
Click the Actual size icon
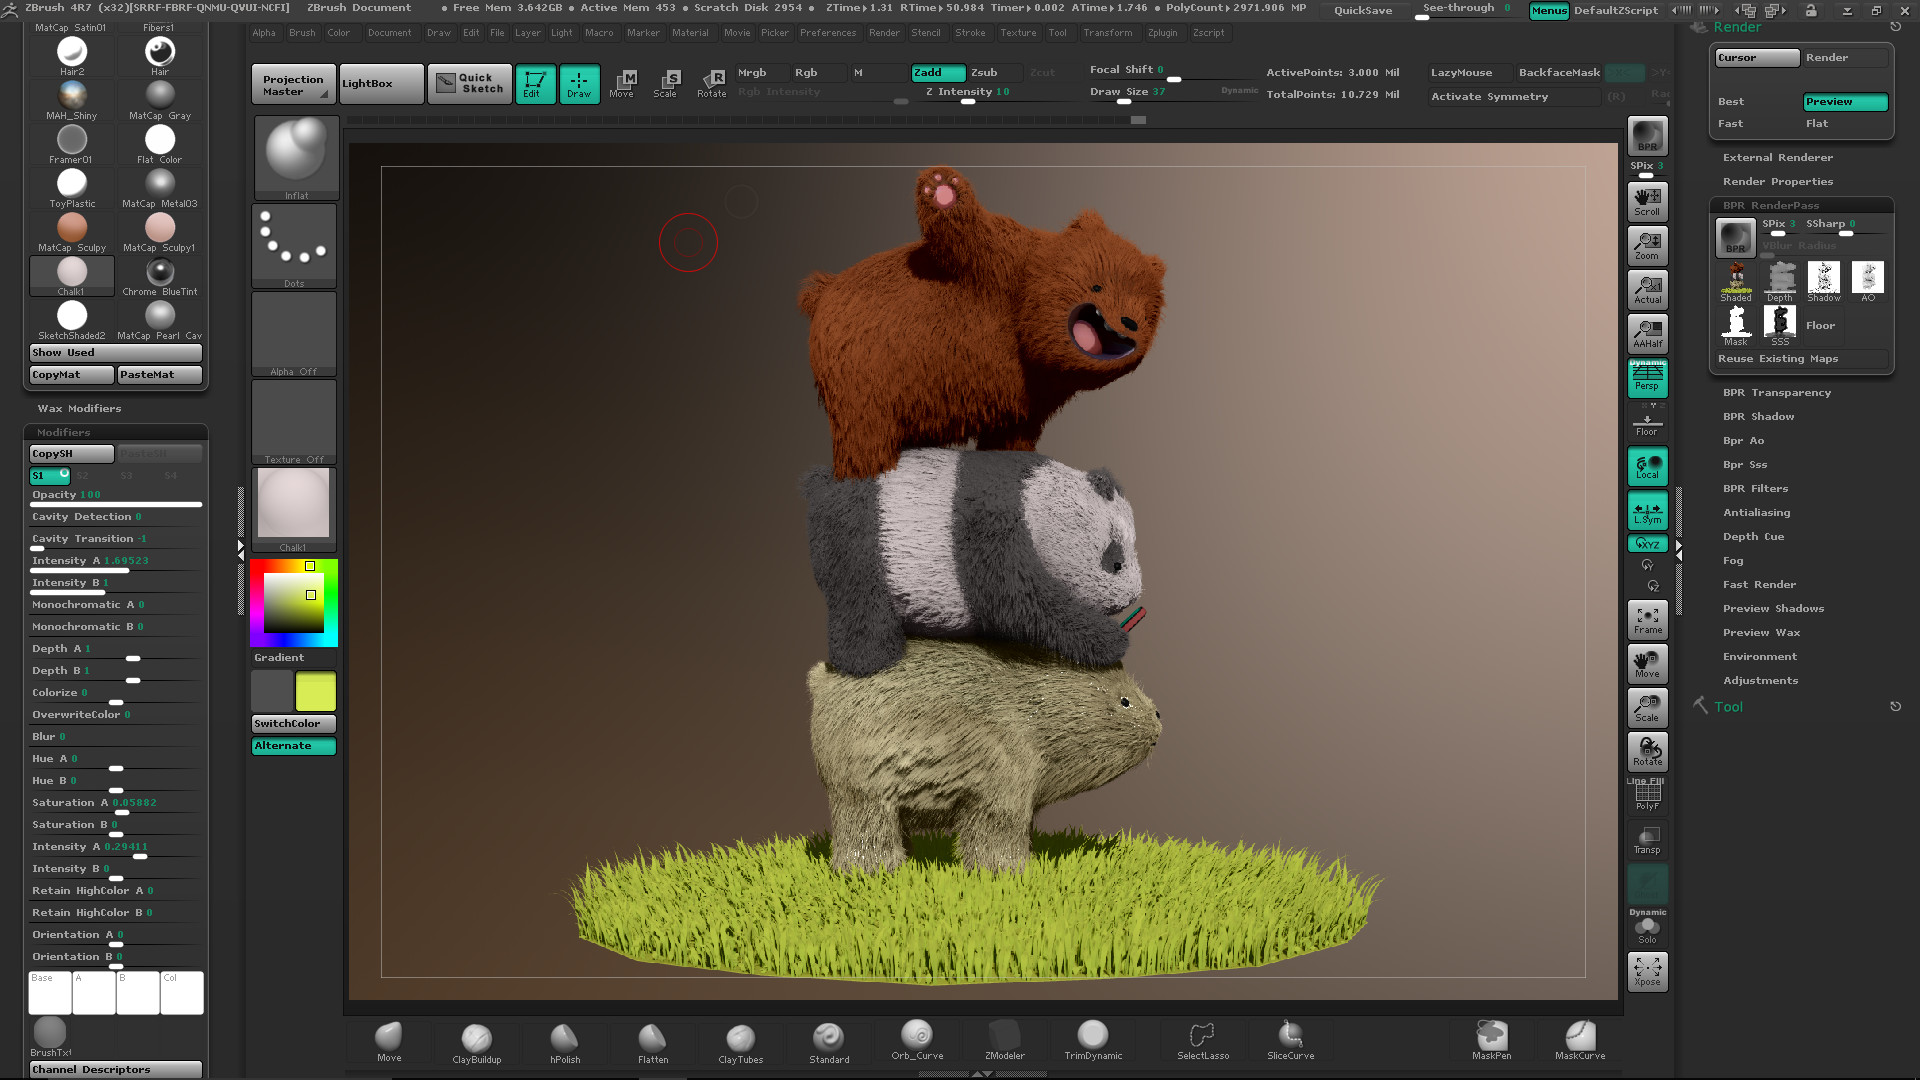click(1647, 289)
